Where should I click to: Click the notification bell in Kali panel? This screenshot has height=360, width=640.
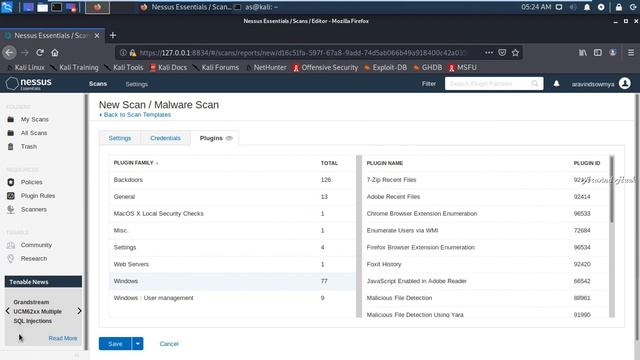(587, 7)
